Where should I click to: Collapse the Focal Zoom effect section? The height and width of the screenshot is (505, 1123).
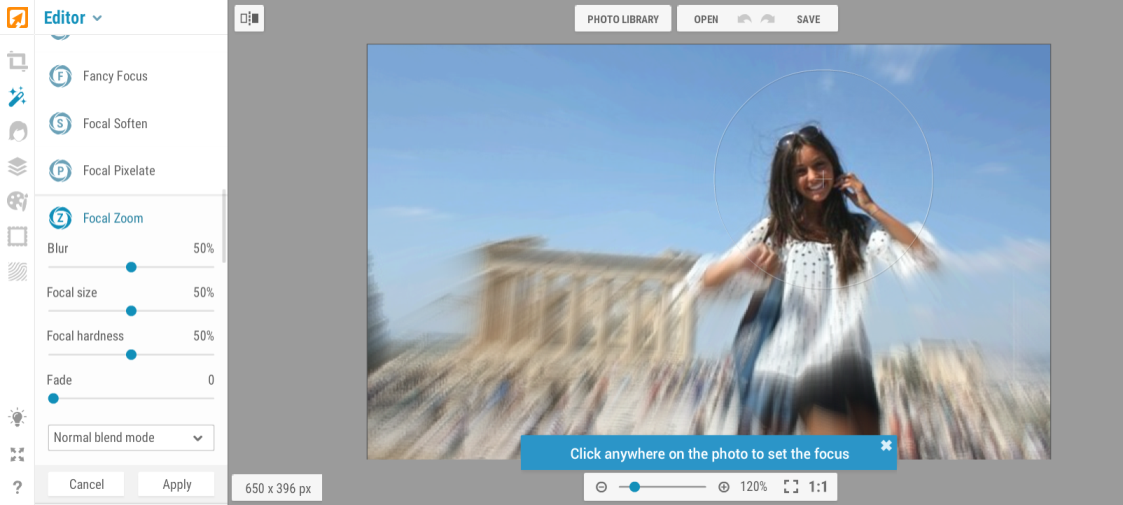tap(112, 218)
